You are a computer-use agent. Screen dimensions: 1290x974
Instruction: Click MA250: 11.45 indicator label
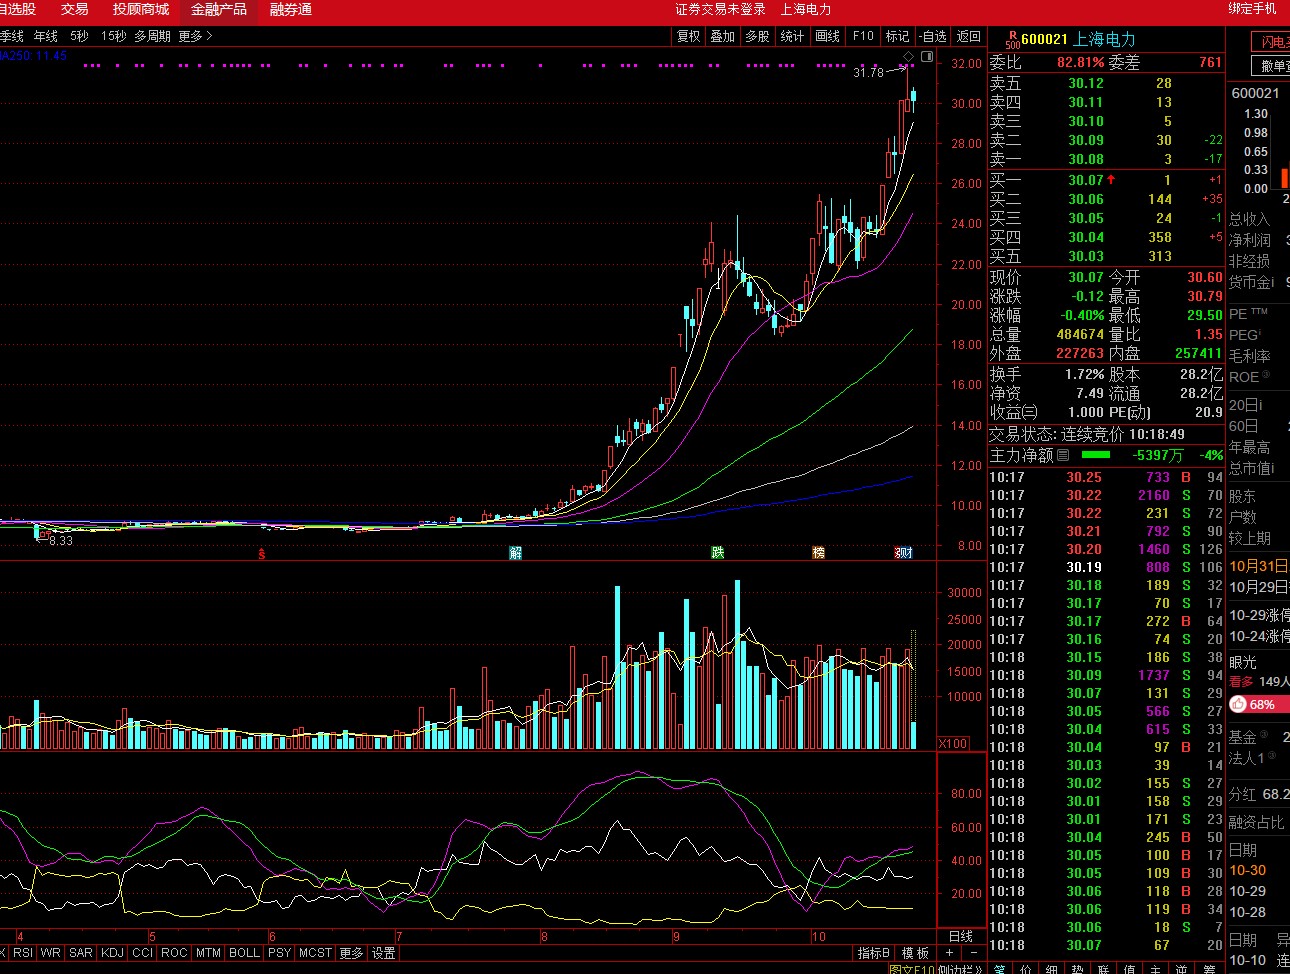(x=33, y=56)
